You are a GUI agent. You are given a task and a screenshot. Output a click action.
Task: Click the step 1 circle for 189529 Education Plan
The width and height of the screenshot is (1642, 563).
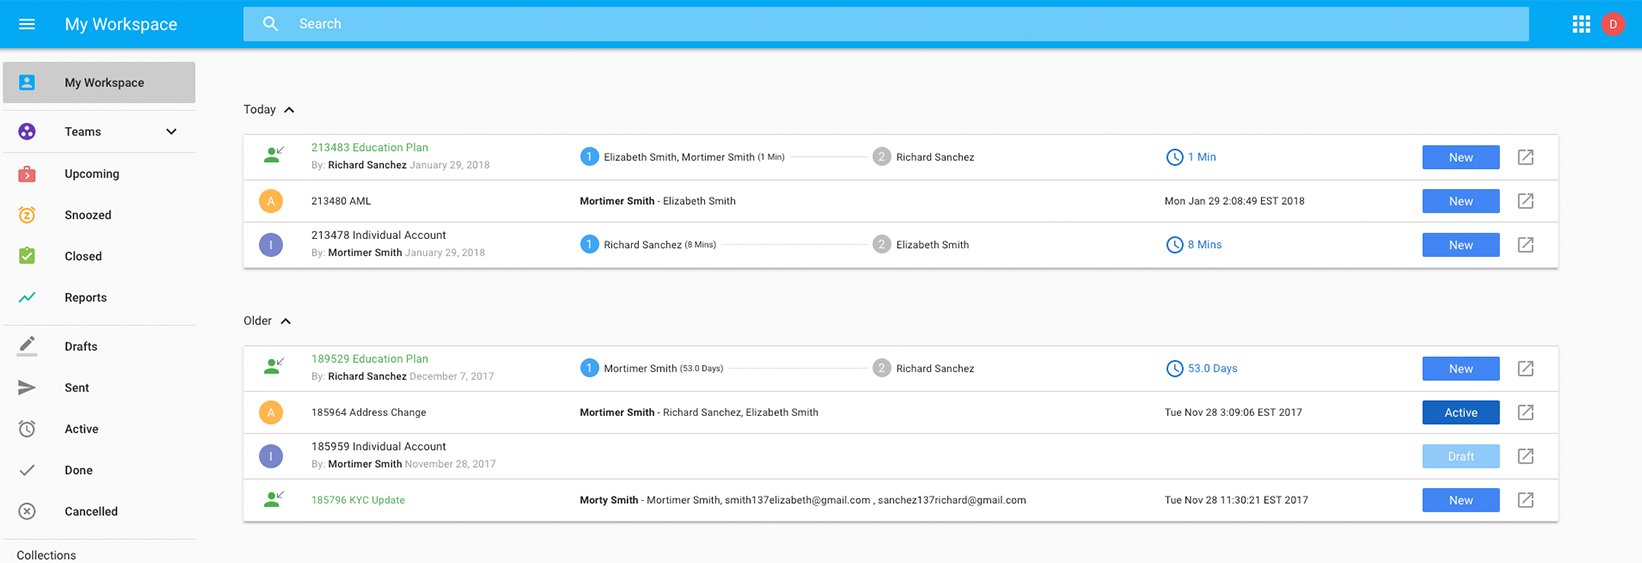tap(589, 368)
